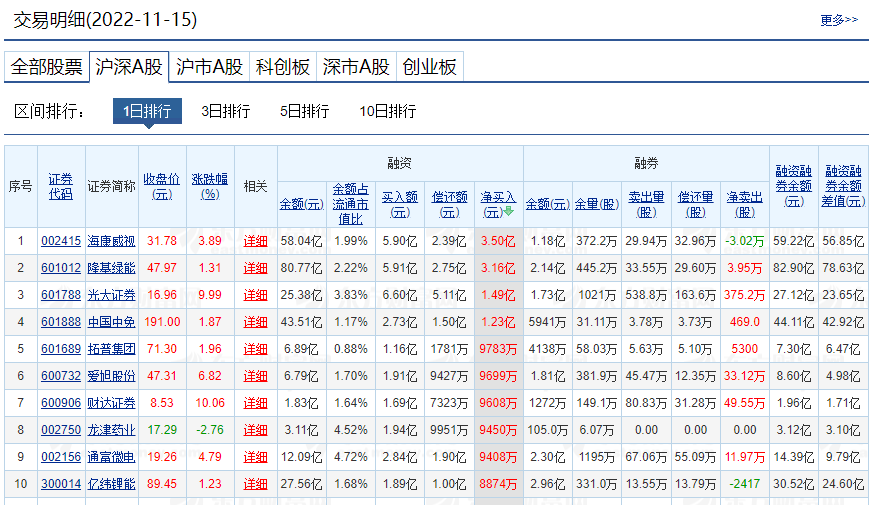Select 5日排行 ranking
The image size is (874, 505).
(304, 111)
